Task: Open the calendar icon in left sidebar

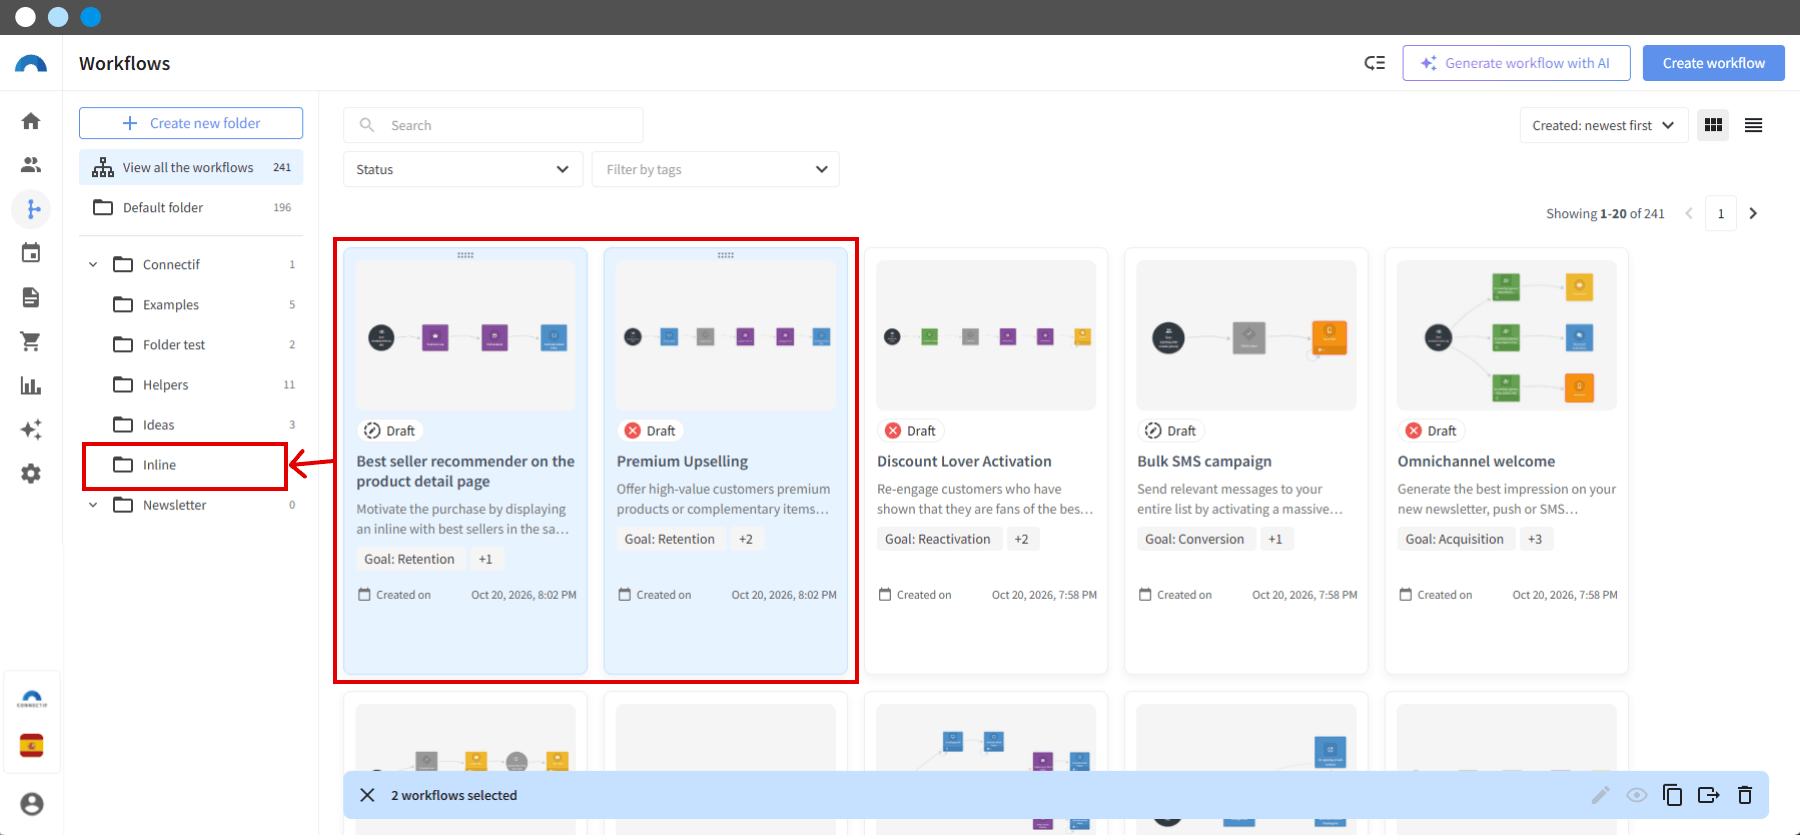Action: pyautogui.click(x=31, y=253)
